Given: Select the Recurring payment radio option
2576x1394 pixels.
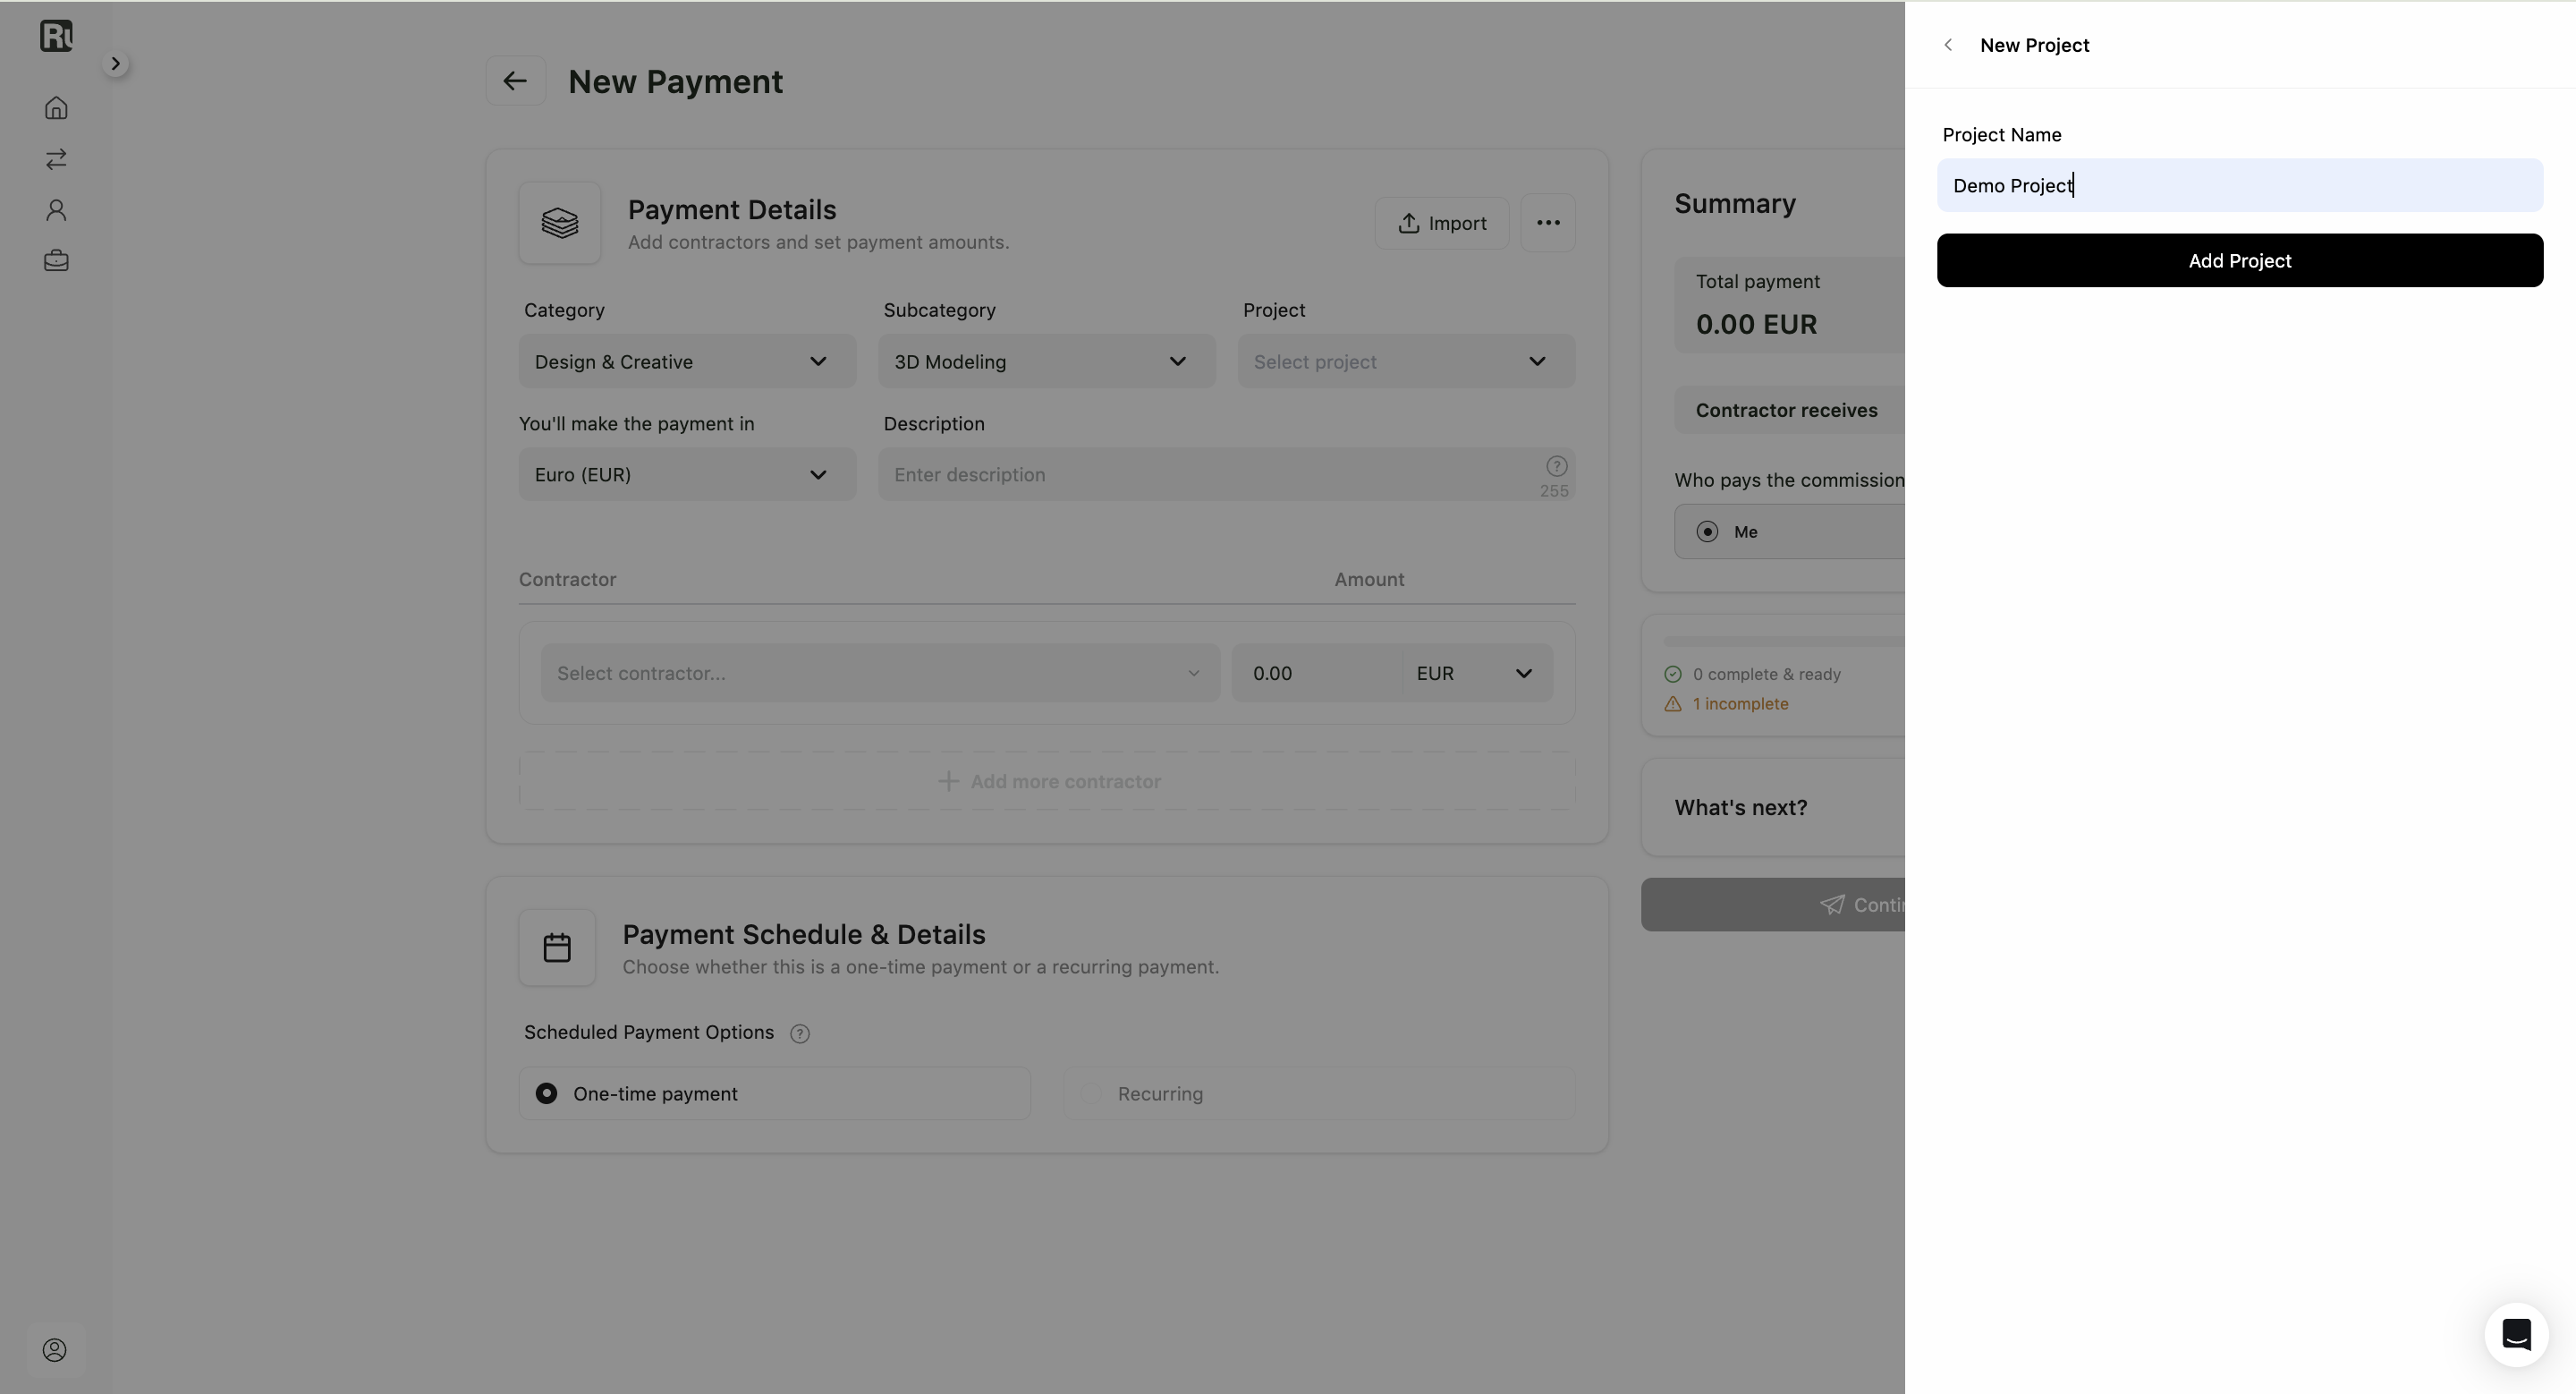Looking at the screenshot, I should pyautogui.click(x=1319, y=1094).
